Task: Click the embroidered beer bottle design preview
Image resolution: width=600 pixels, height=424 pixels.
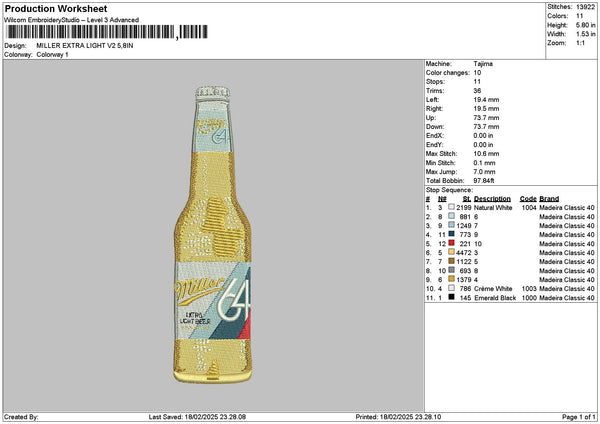Action: pyautogui.click(x=213, y=235)
